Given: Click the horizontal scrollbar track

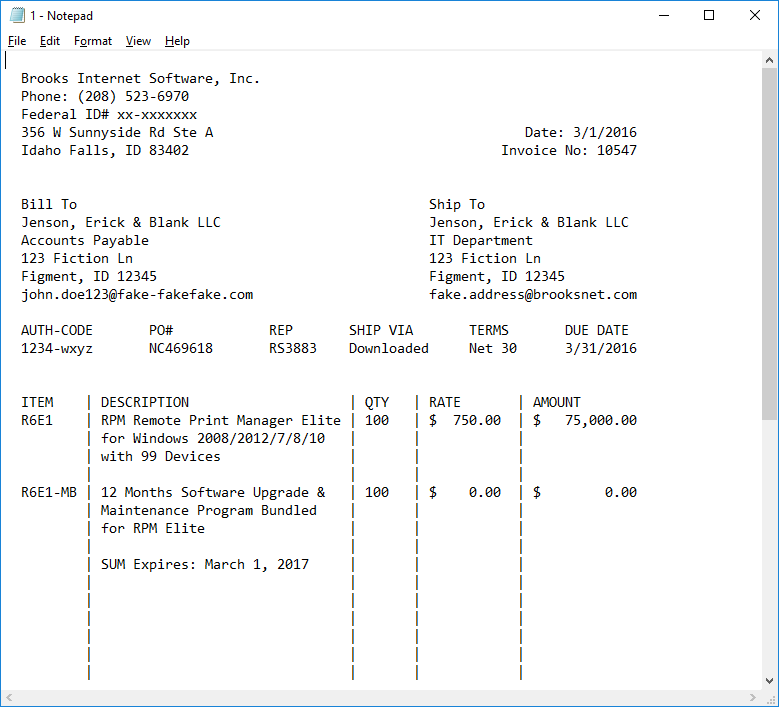Looking at the screenshot, I should (381, 697).
